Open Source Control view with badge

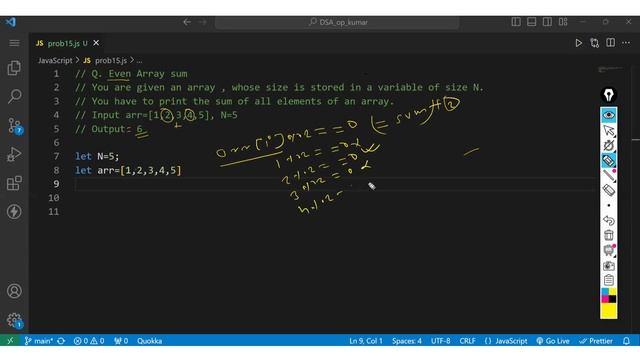(x=15, y=126)
